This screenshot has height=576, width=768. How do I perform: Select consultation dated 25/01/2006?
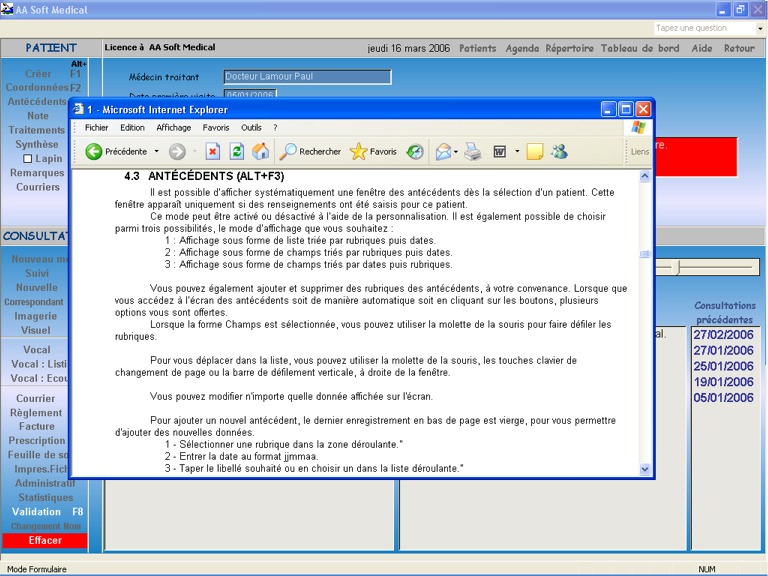[723, 366]
